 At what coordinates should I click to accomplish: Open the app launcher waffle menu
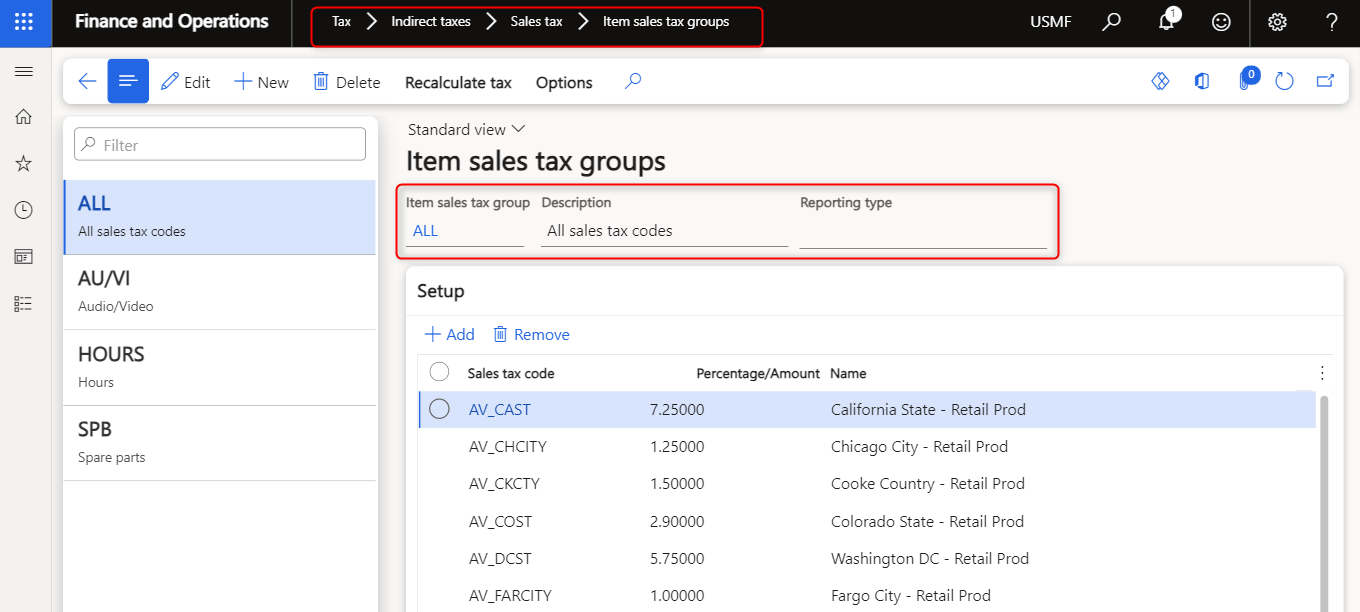24,22
